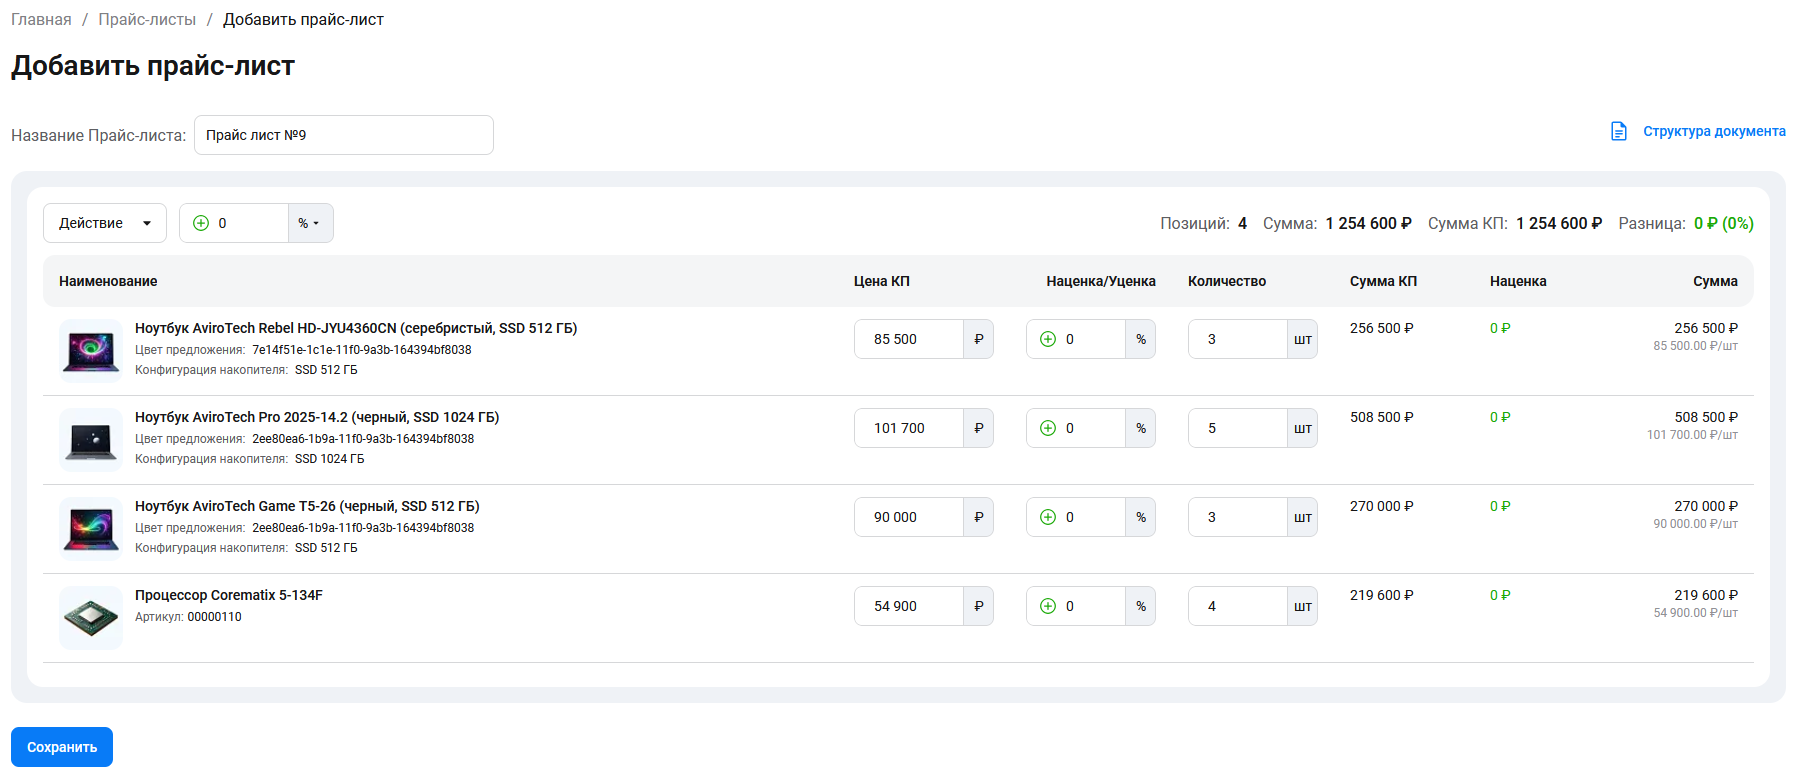The height and width of the screenshot is (779, 1797).
Task: Click markup plus icon for Corematix processor
Action: (x=1048, y=606)
